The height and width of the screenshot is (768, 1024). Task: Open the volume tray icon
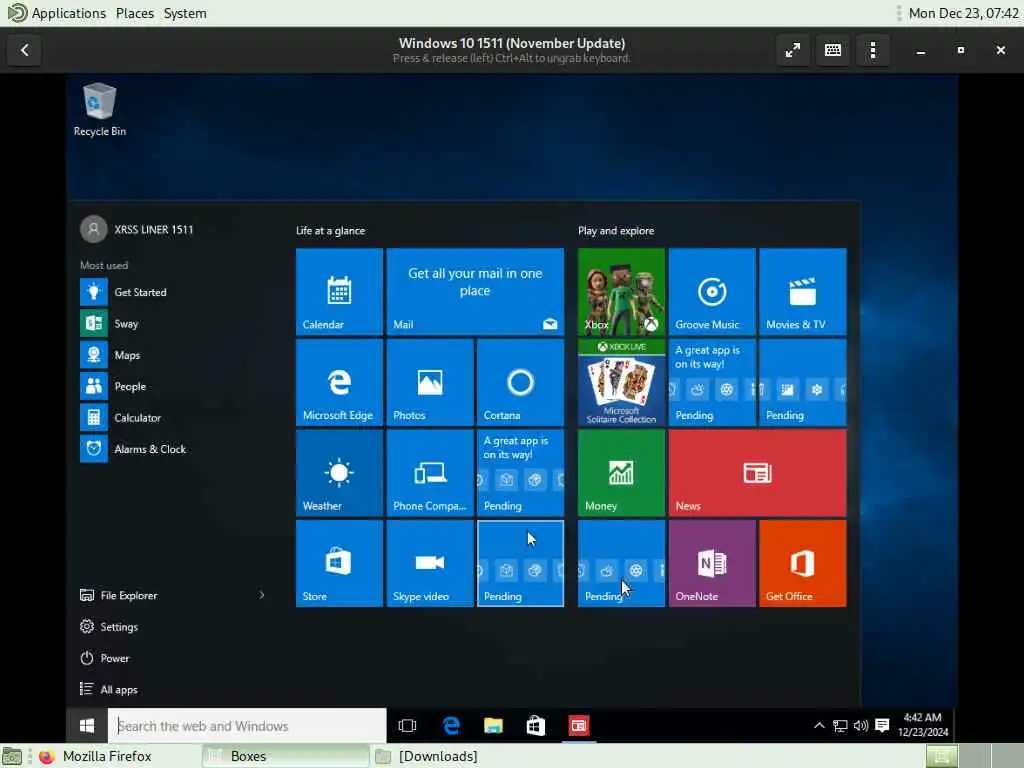point(861,726)
